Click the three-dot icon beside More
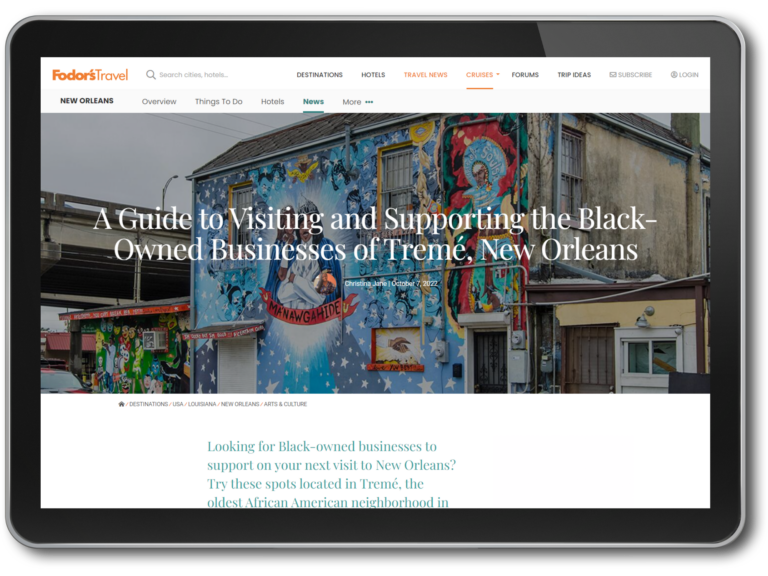The width and height of the screenshot is (768, 576). click(369, 102)
